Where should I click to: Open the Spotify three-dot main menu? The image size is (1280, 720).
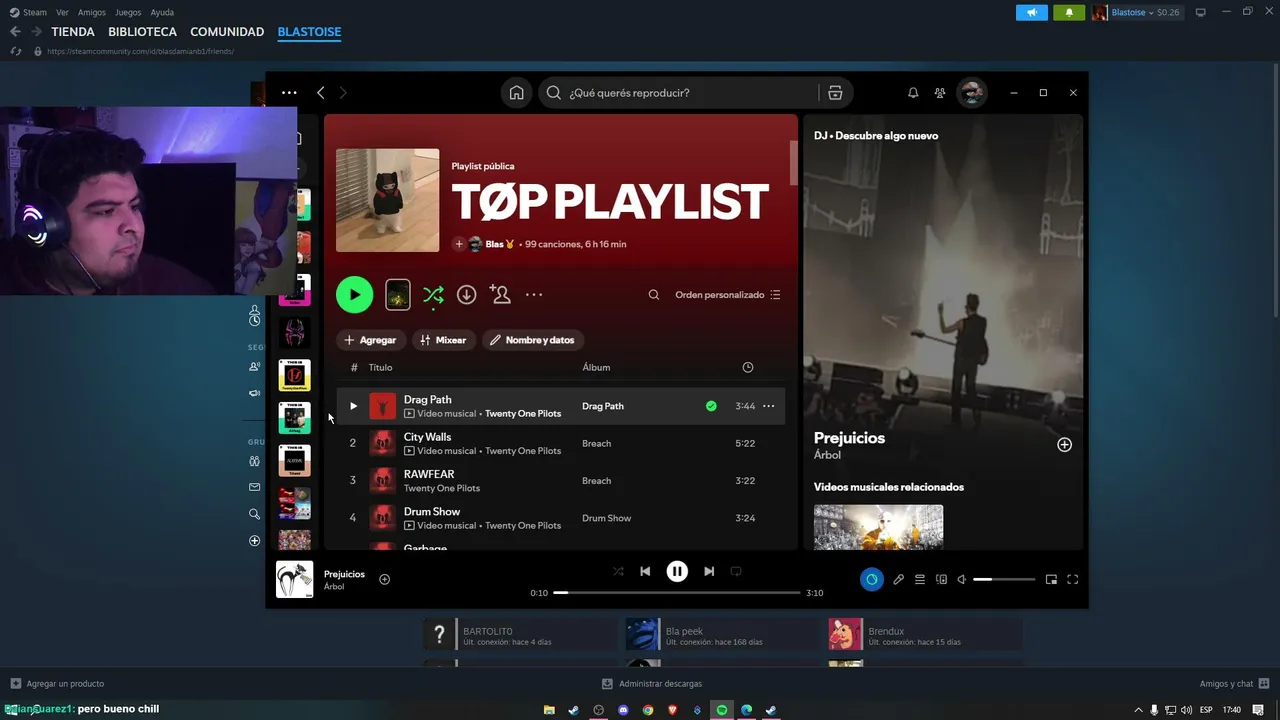(x=289, y=93)
